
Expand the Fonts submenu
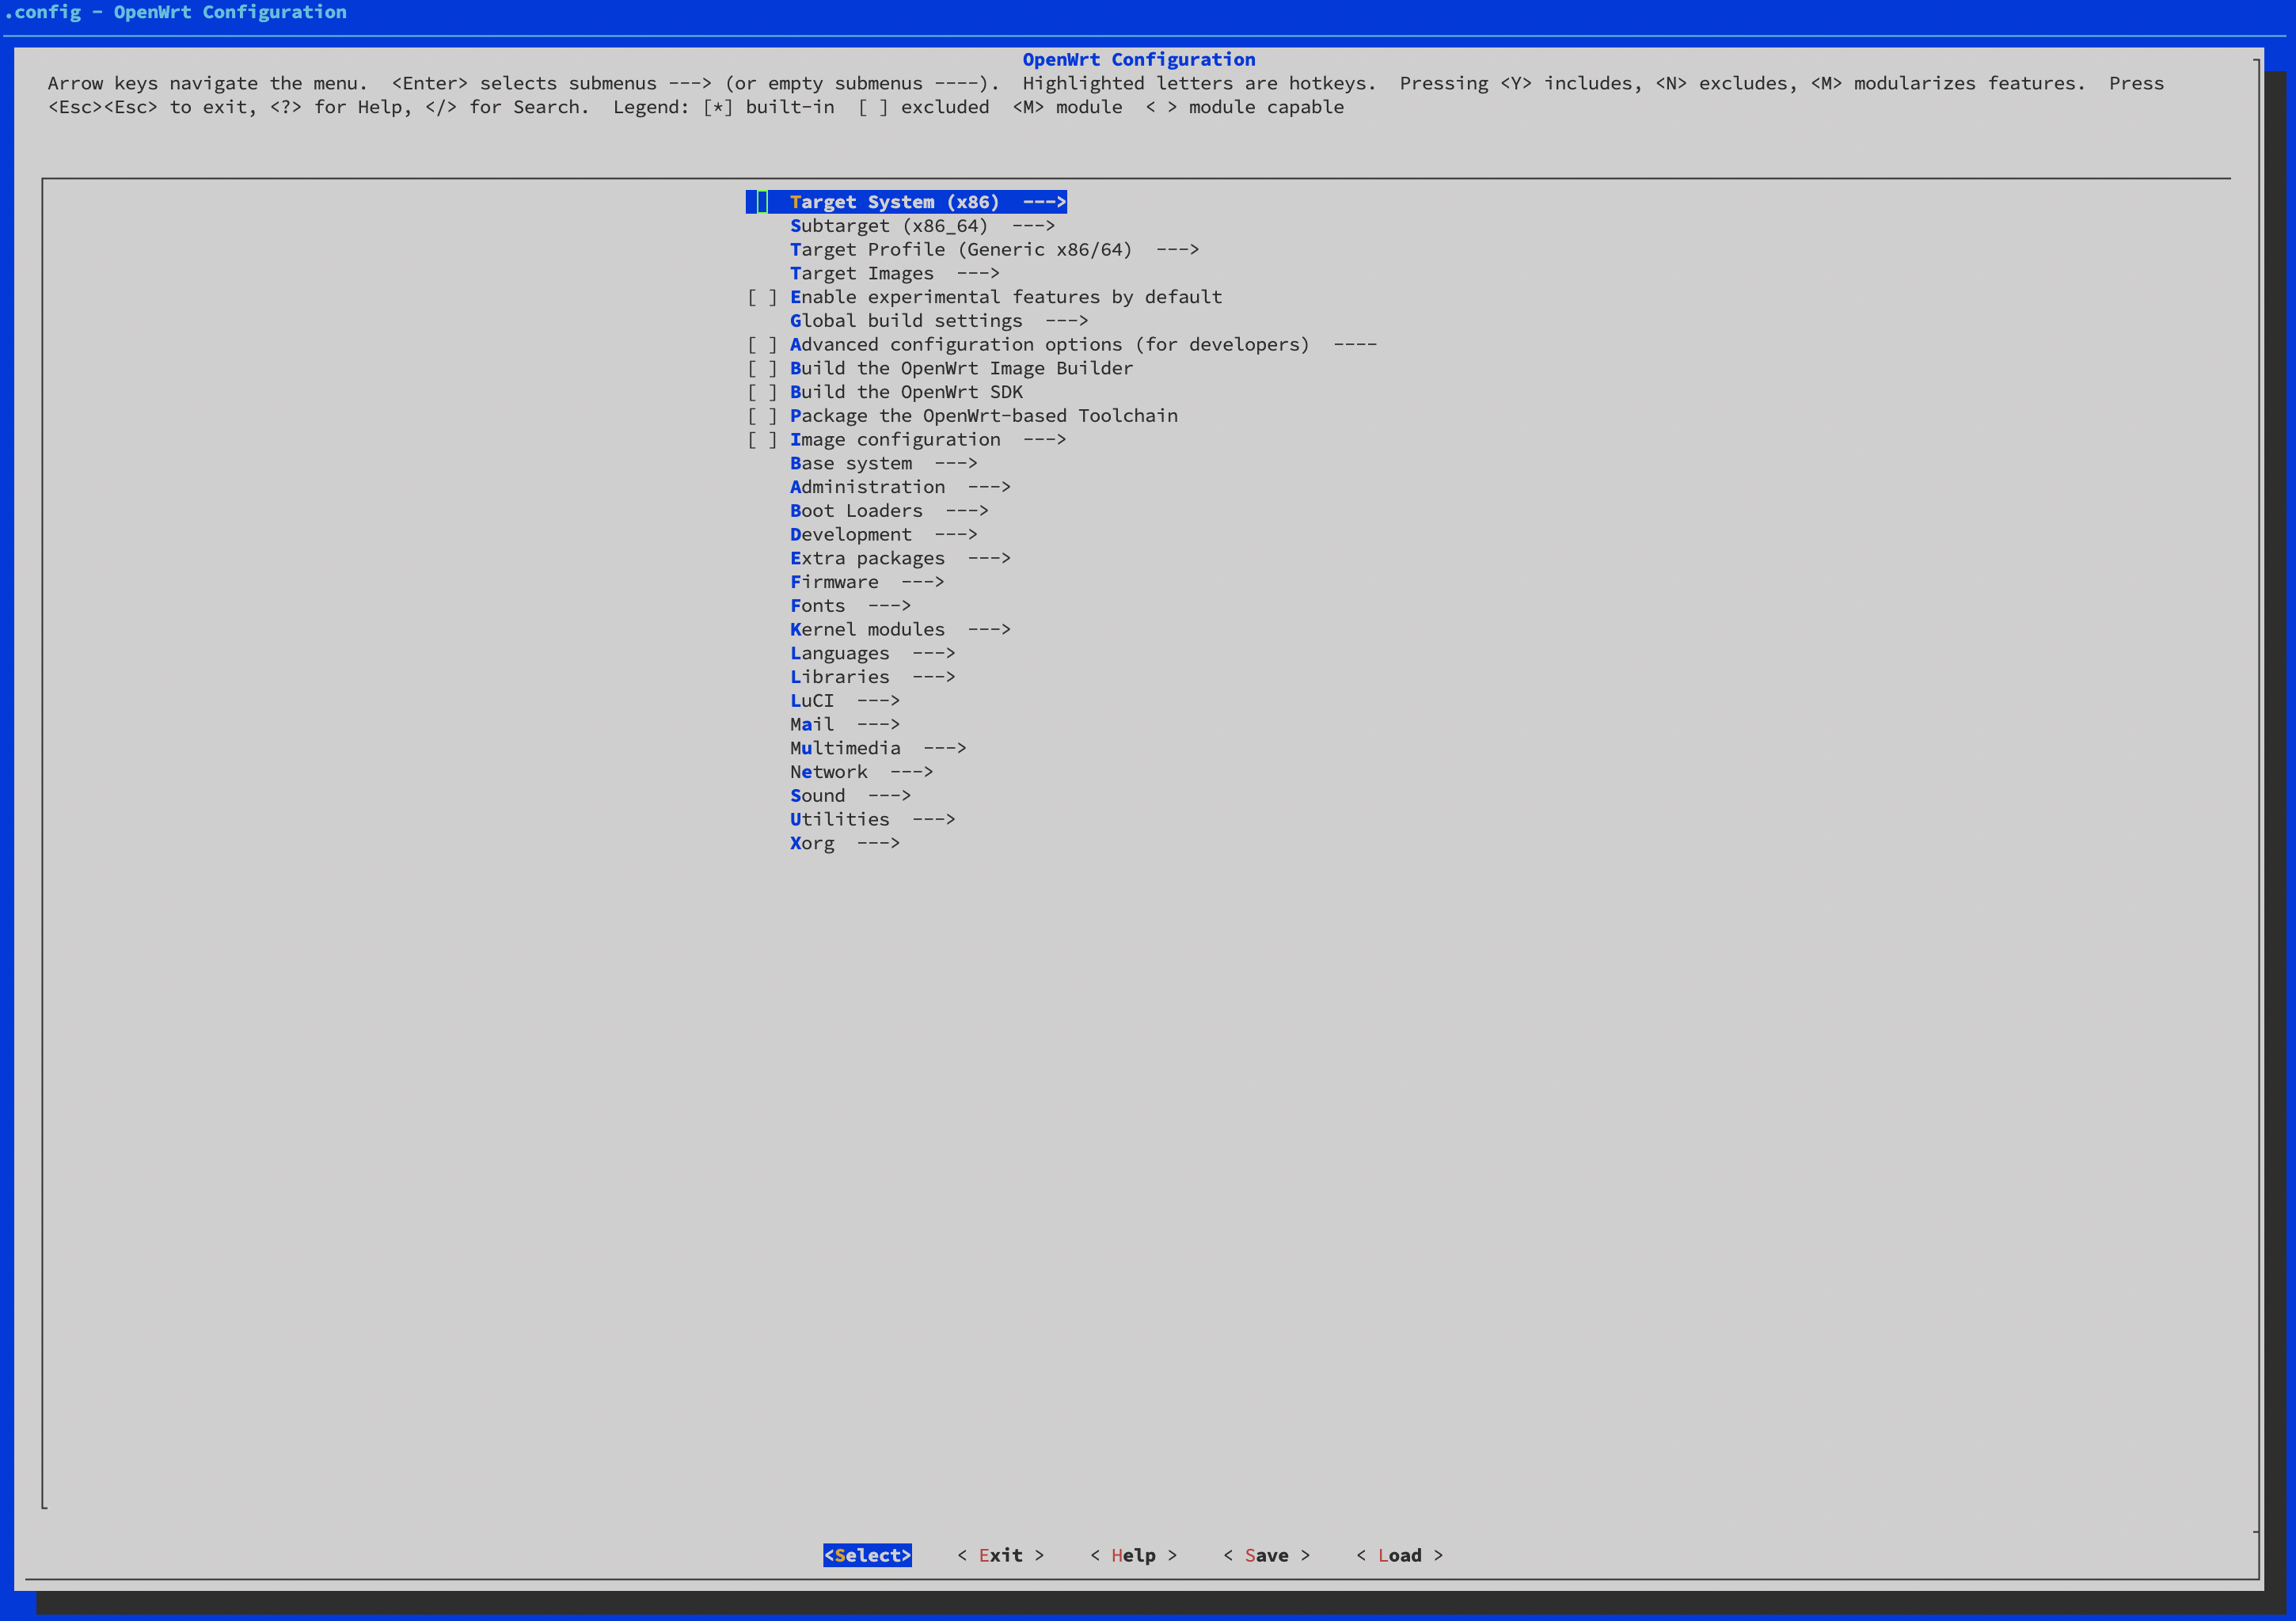pyautogui.click(x=850, y=606)
